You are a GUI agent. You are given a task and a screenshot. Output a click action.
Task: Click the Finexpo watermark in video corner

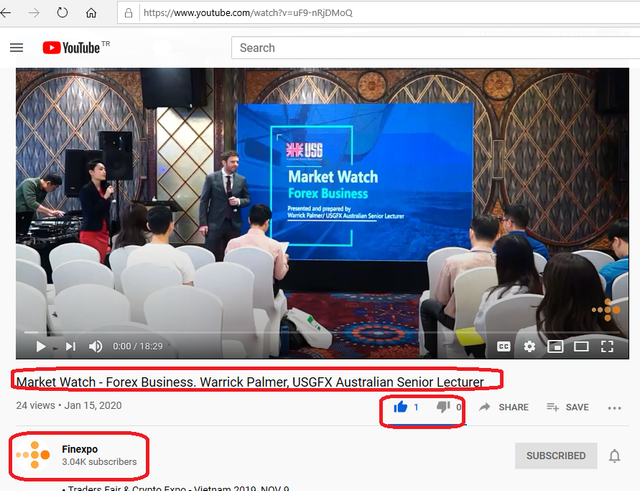[x=606, y=310]
